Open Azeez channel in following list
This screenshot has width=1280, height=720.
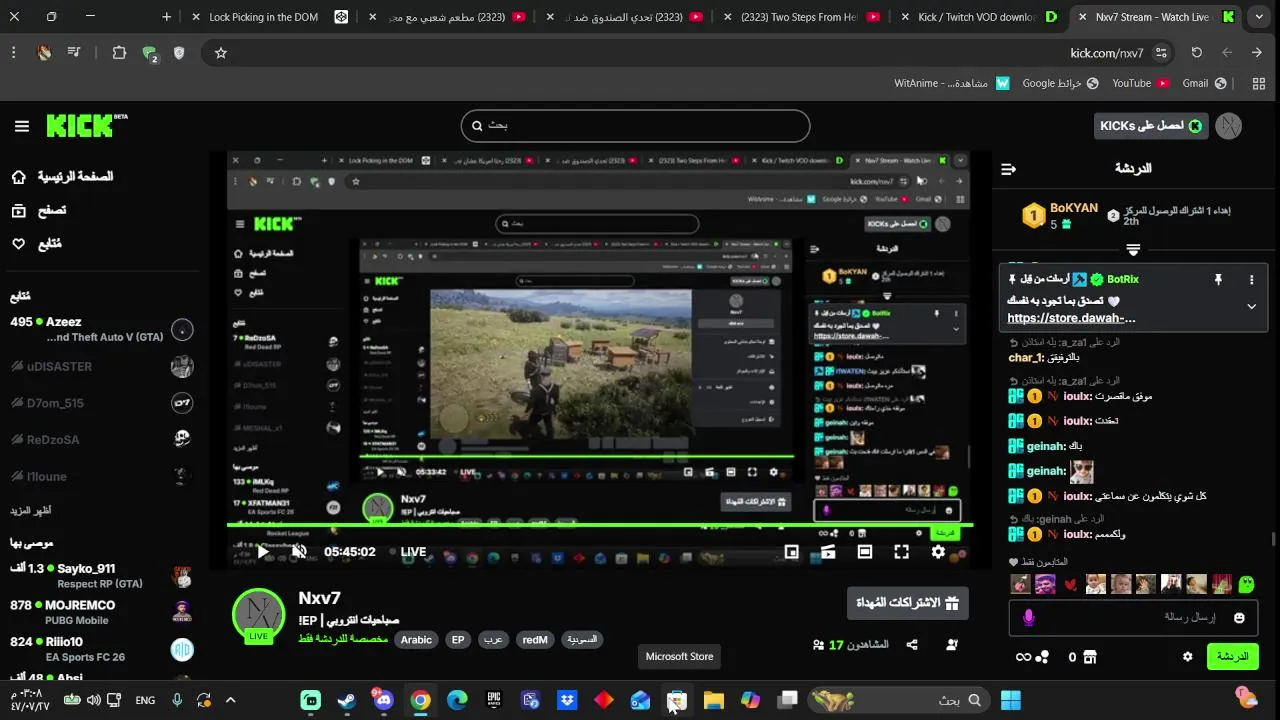pos(100,329)
